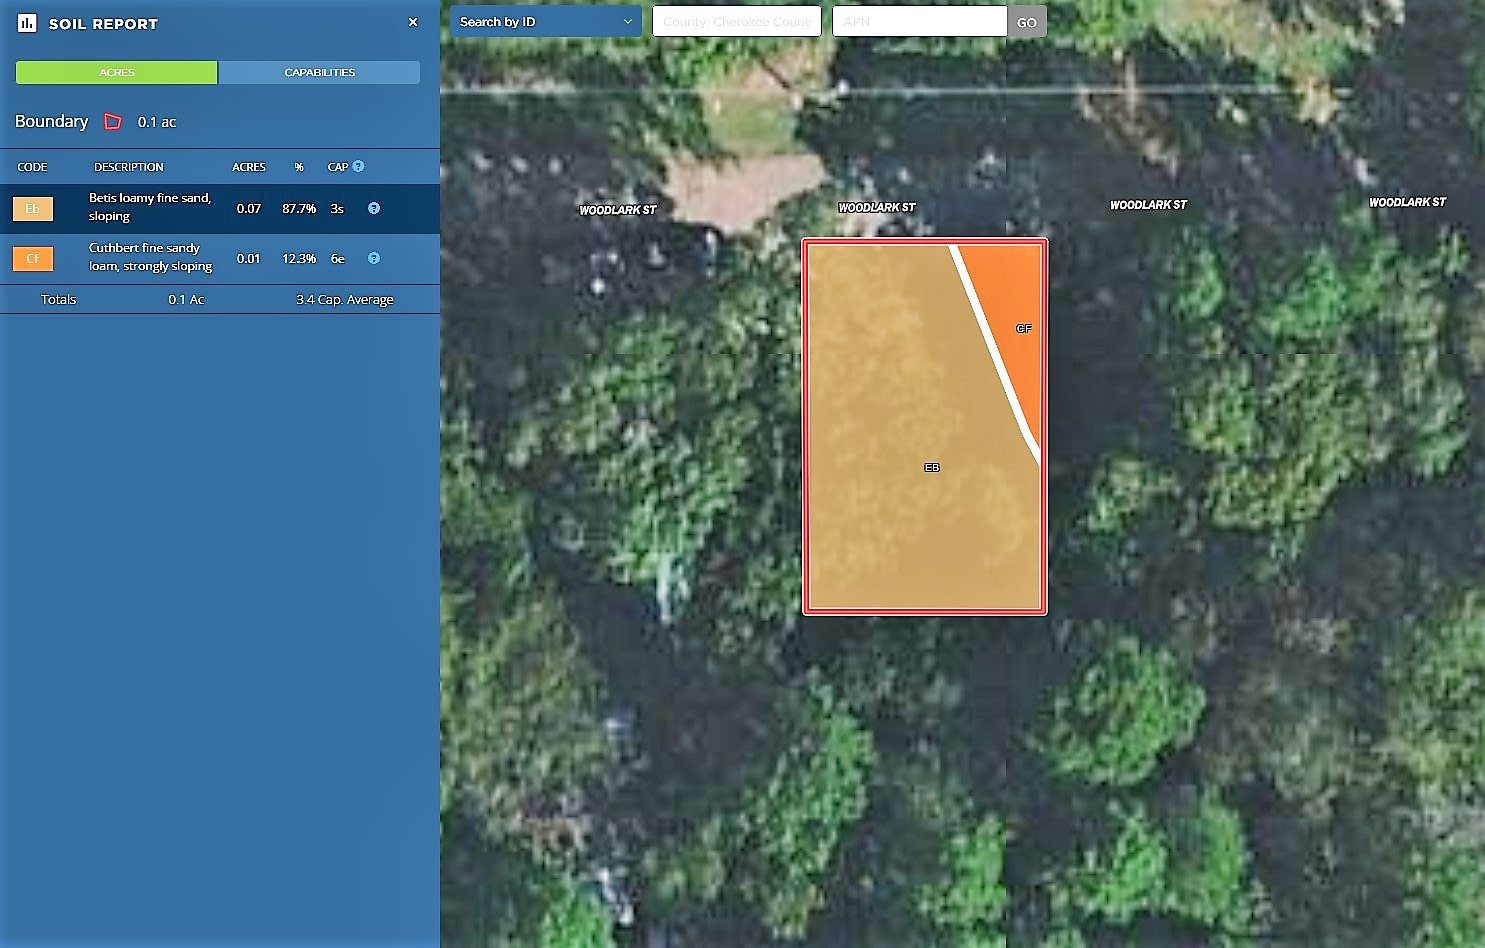This screenshot has height=948, width=1485.
Task: Close the Soil Report panel
Action: 413,22
